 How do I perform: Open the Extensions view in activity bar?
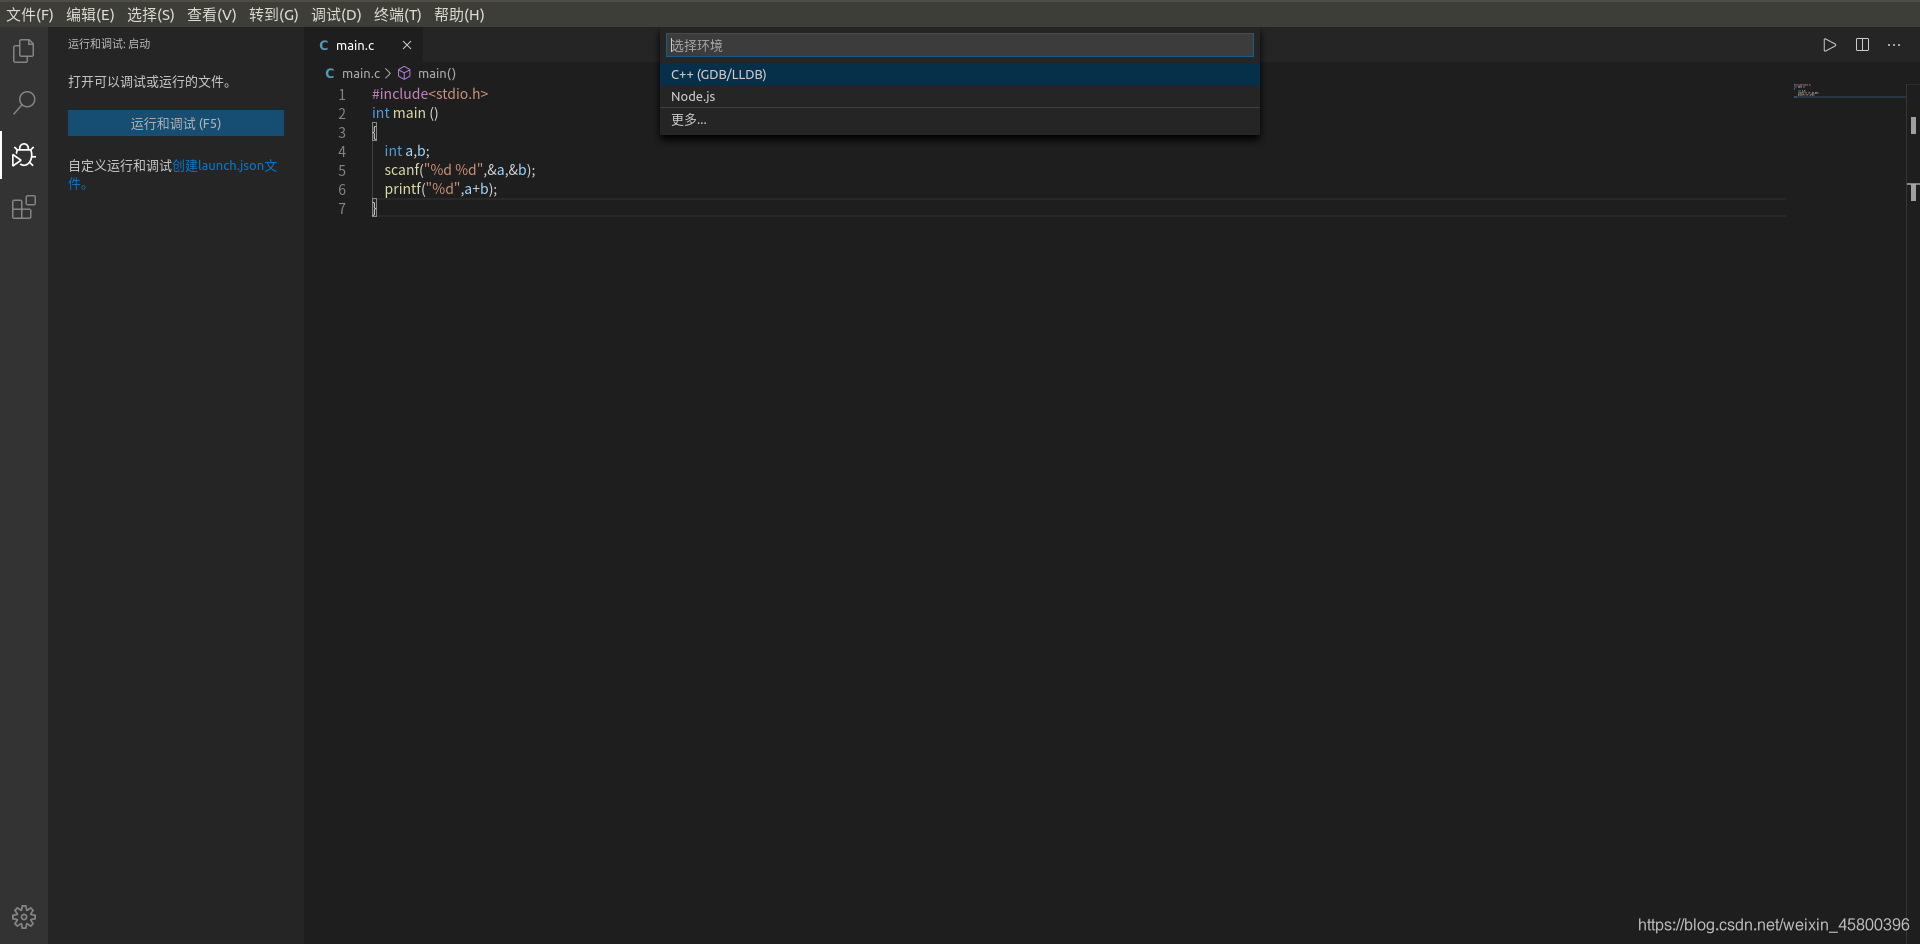[24, 207]
